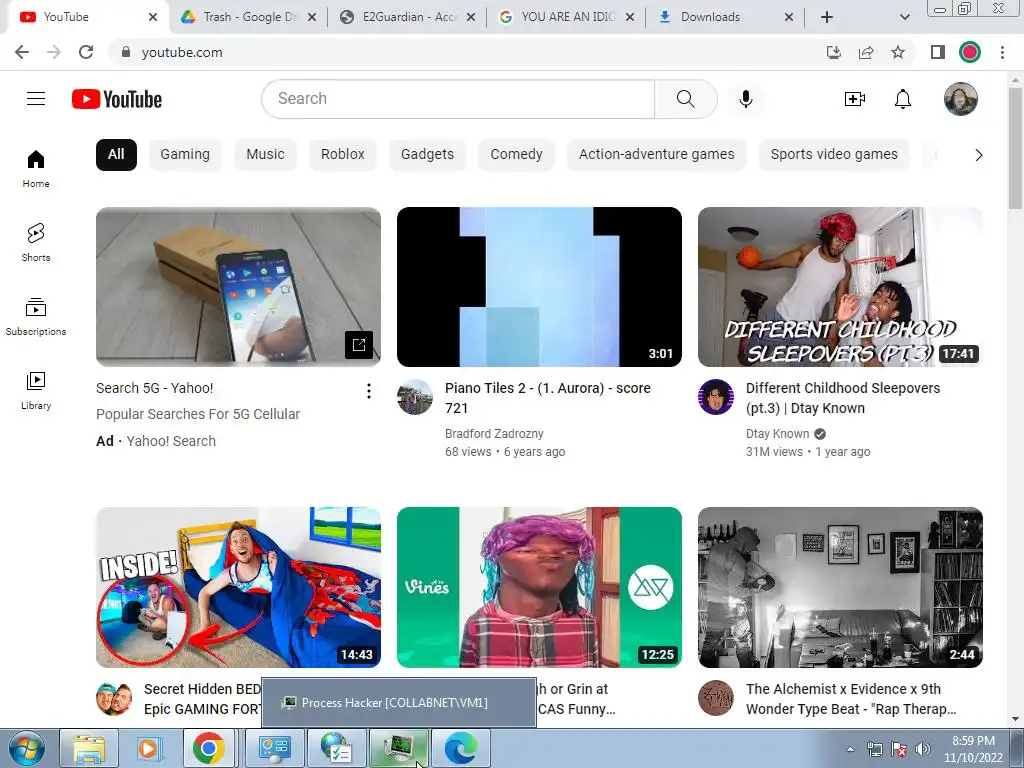Select the Gaming filter chip
The width and height of the screenshot is (1024, 768).
coord(185,155)
